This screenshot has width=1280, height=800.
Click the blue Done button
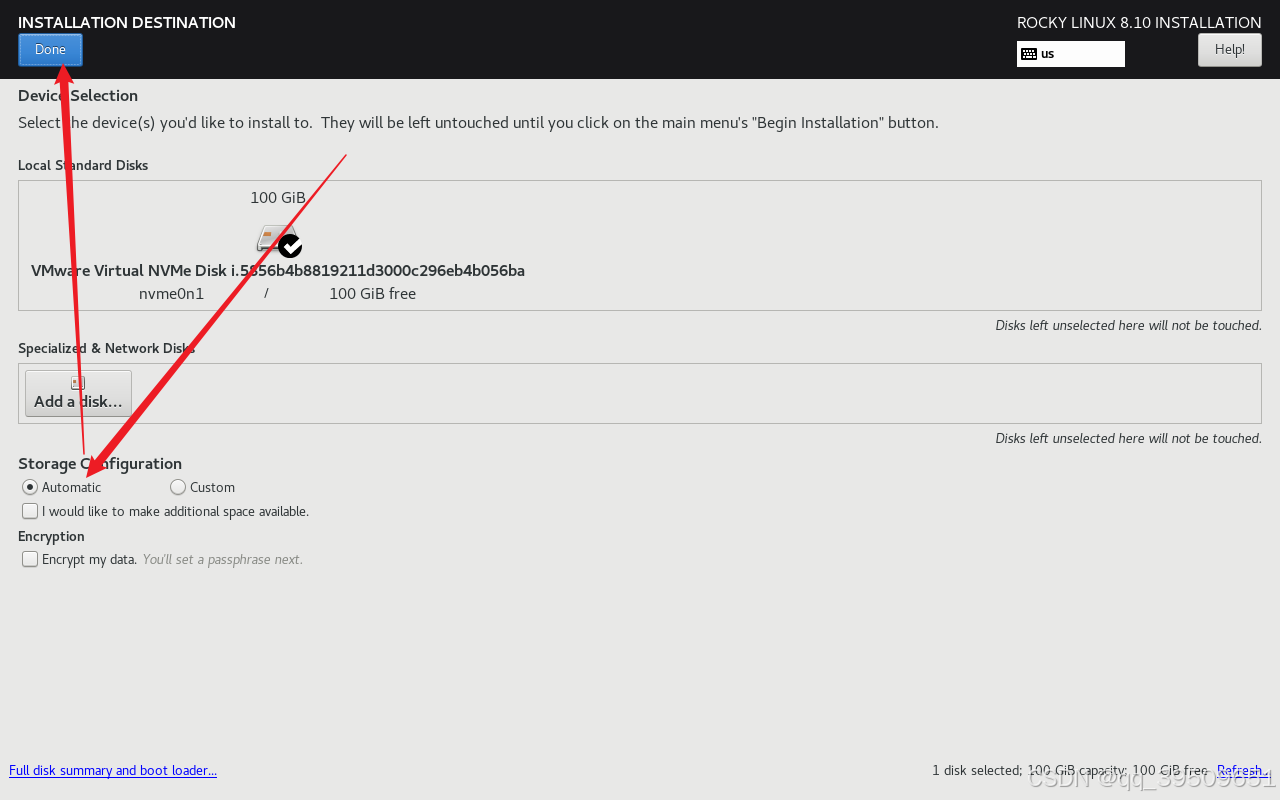pyautogui.click(x=50, y=50)
